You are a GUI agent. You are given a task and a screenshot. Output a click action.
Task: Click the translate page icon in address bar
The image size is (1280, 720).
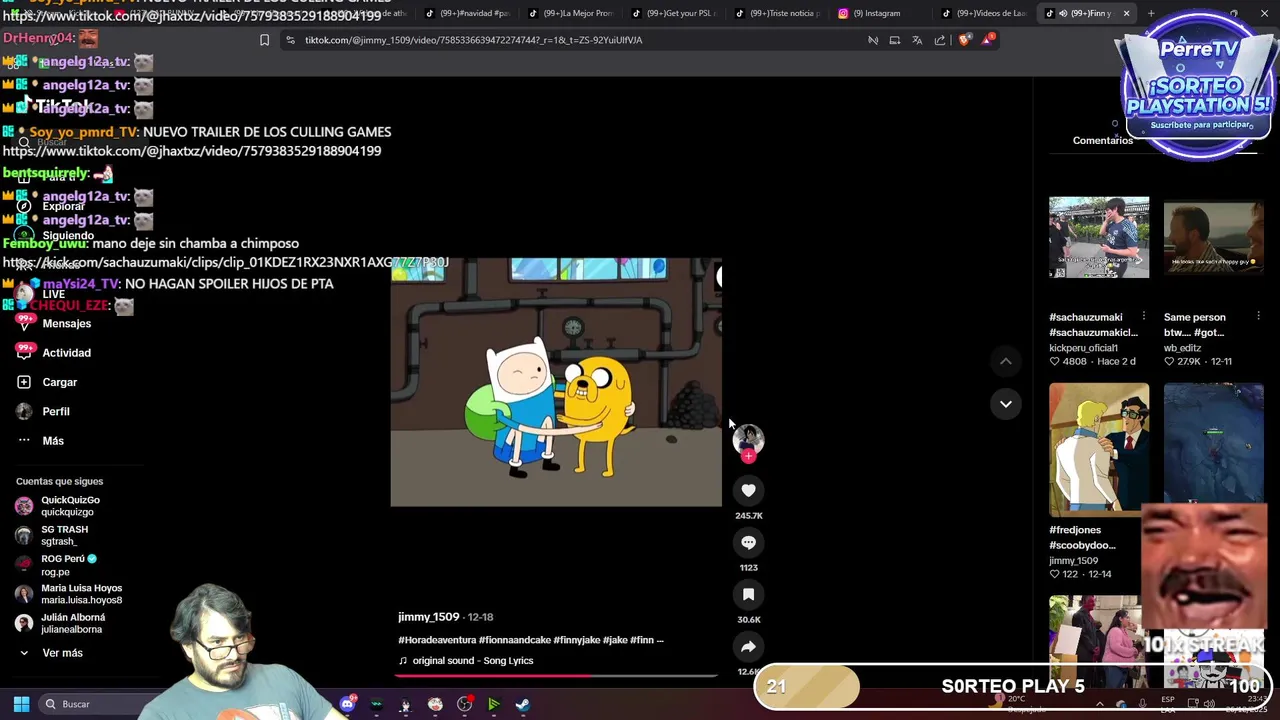pos(917,40)
